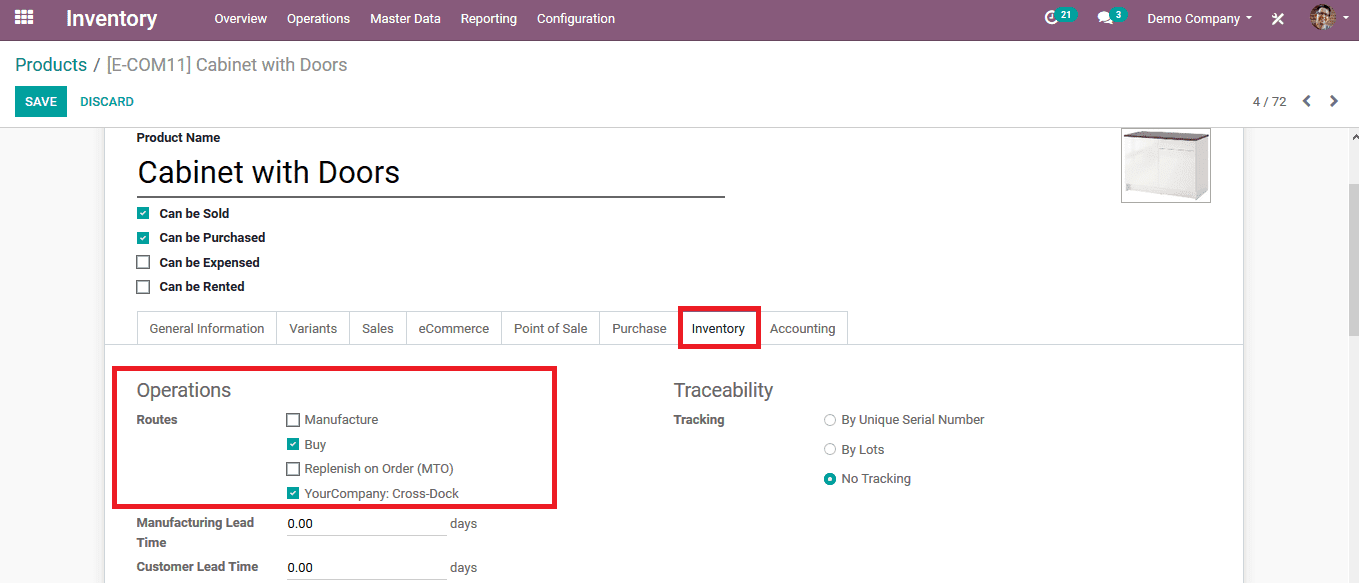Viewport: 1359px width, 583px height.
Task: Select No Tracking radio option
Action: [x=830, y=479]
